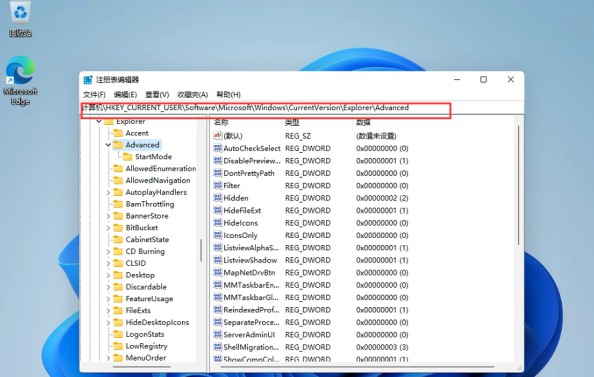Image resolution: width=594 pixels, height=377 pixels.
Task: Select the MapNetDrvBtn value icon
Action: pos(217,272)
